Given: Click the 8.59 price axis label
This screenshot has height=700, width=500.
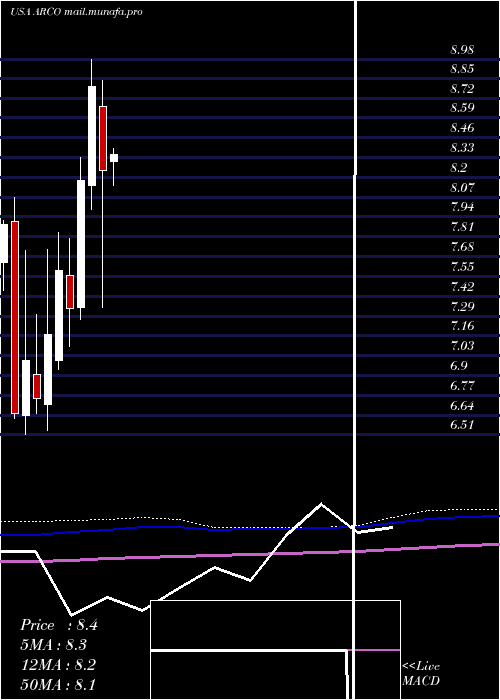Looking at the screenshot, I should (462, 108).
